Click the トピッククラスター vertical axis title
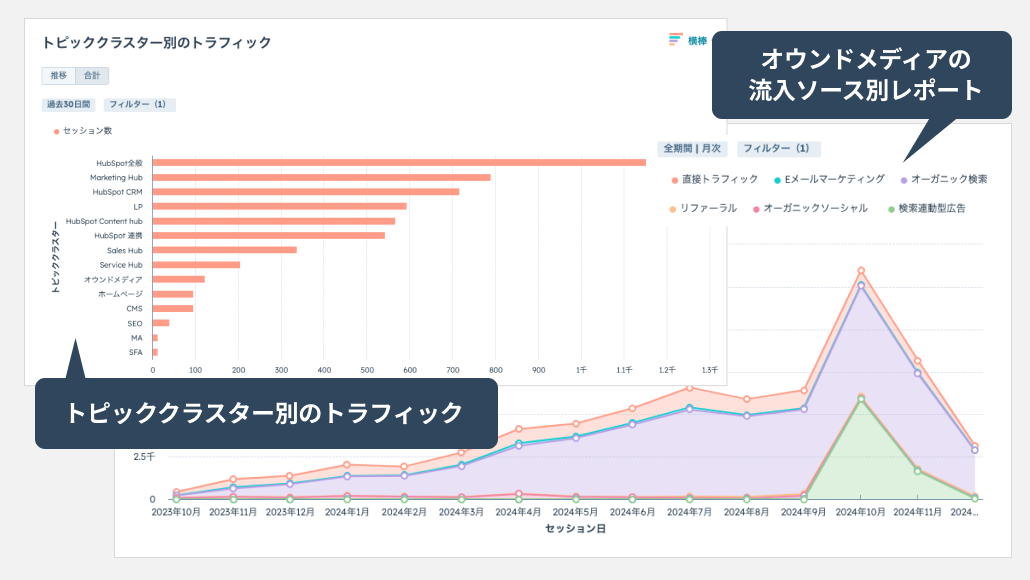 [55, 257]
